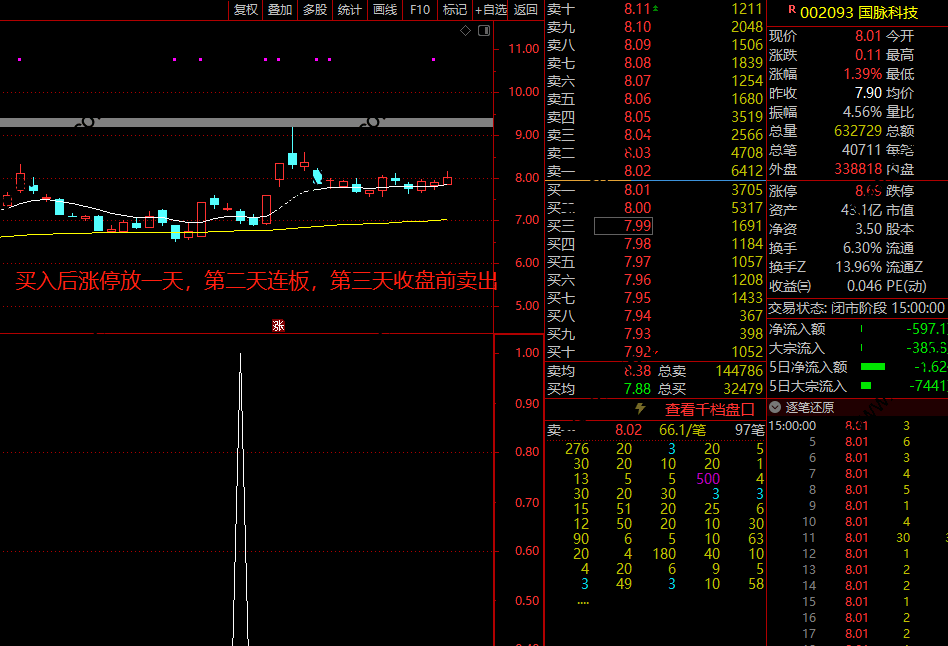Viewport: 948px width, 646px height.
Task: Expand the 逐笔还原 dropdown arrow
Action: coord(774,407)
